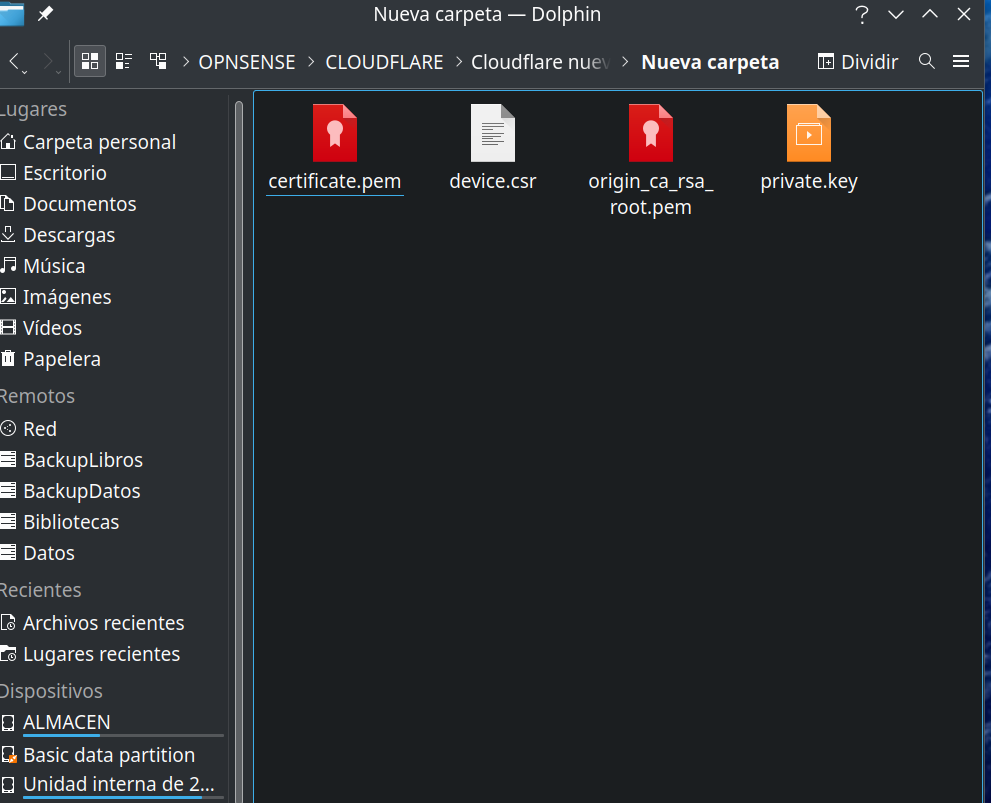Viewport: 991px width, 803px height.
Task: Go back using the back arrow
Action: [16, 61]
